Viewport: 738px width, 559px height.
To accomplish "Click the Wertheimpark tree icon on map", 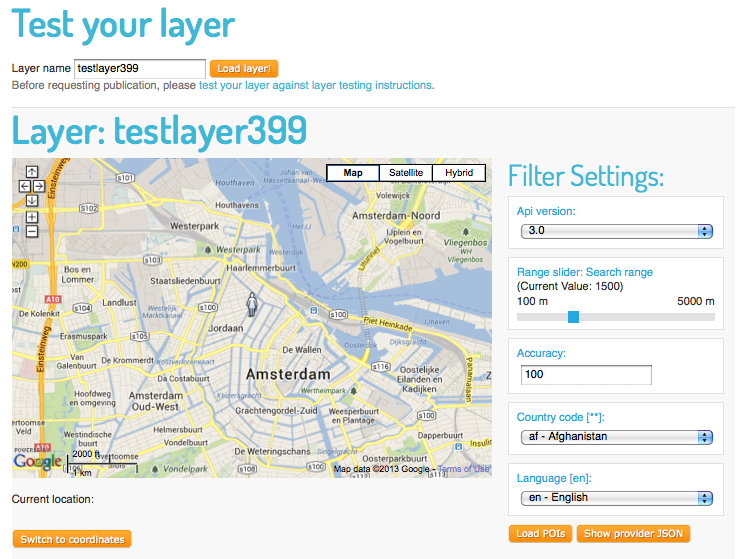I will click(353, 390).
